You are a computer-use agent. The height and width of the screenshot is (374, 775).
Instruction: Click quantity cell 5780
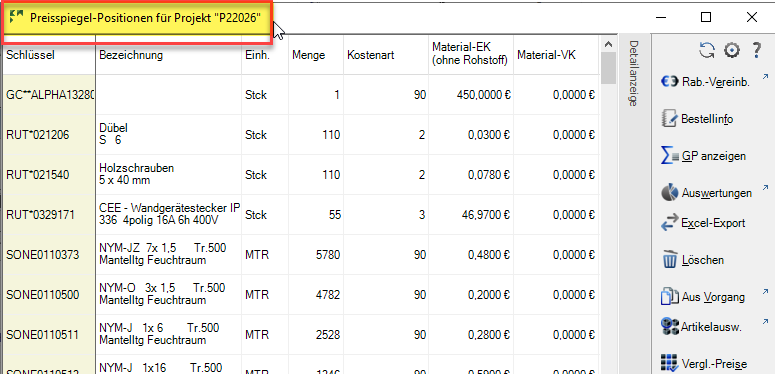click(x=316, y=255)
